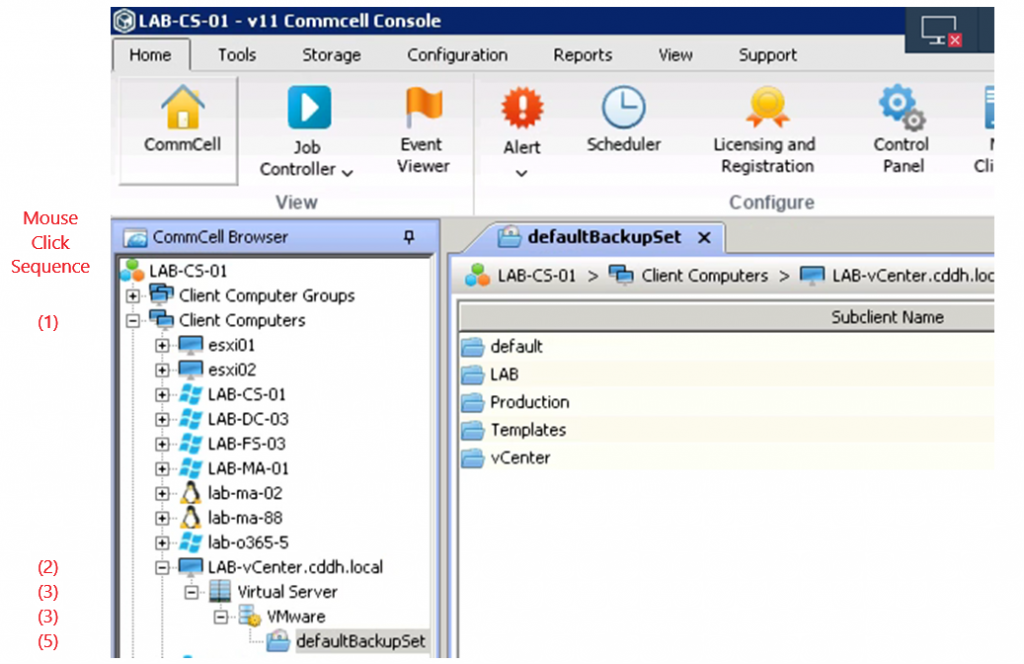
Task: Click the defaultBackupSet icon in tree
Action: (278, 641)
